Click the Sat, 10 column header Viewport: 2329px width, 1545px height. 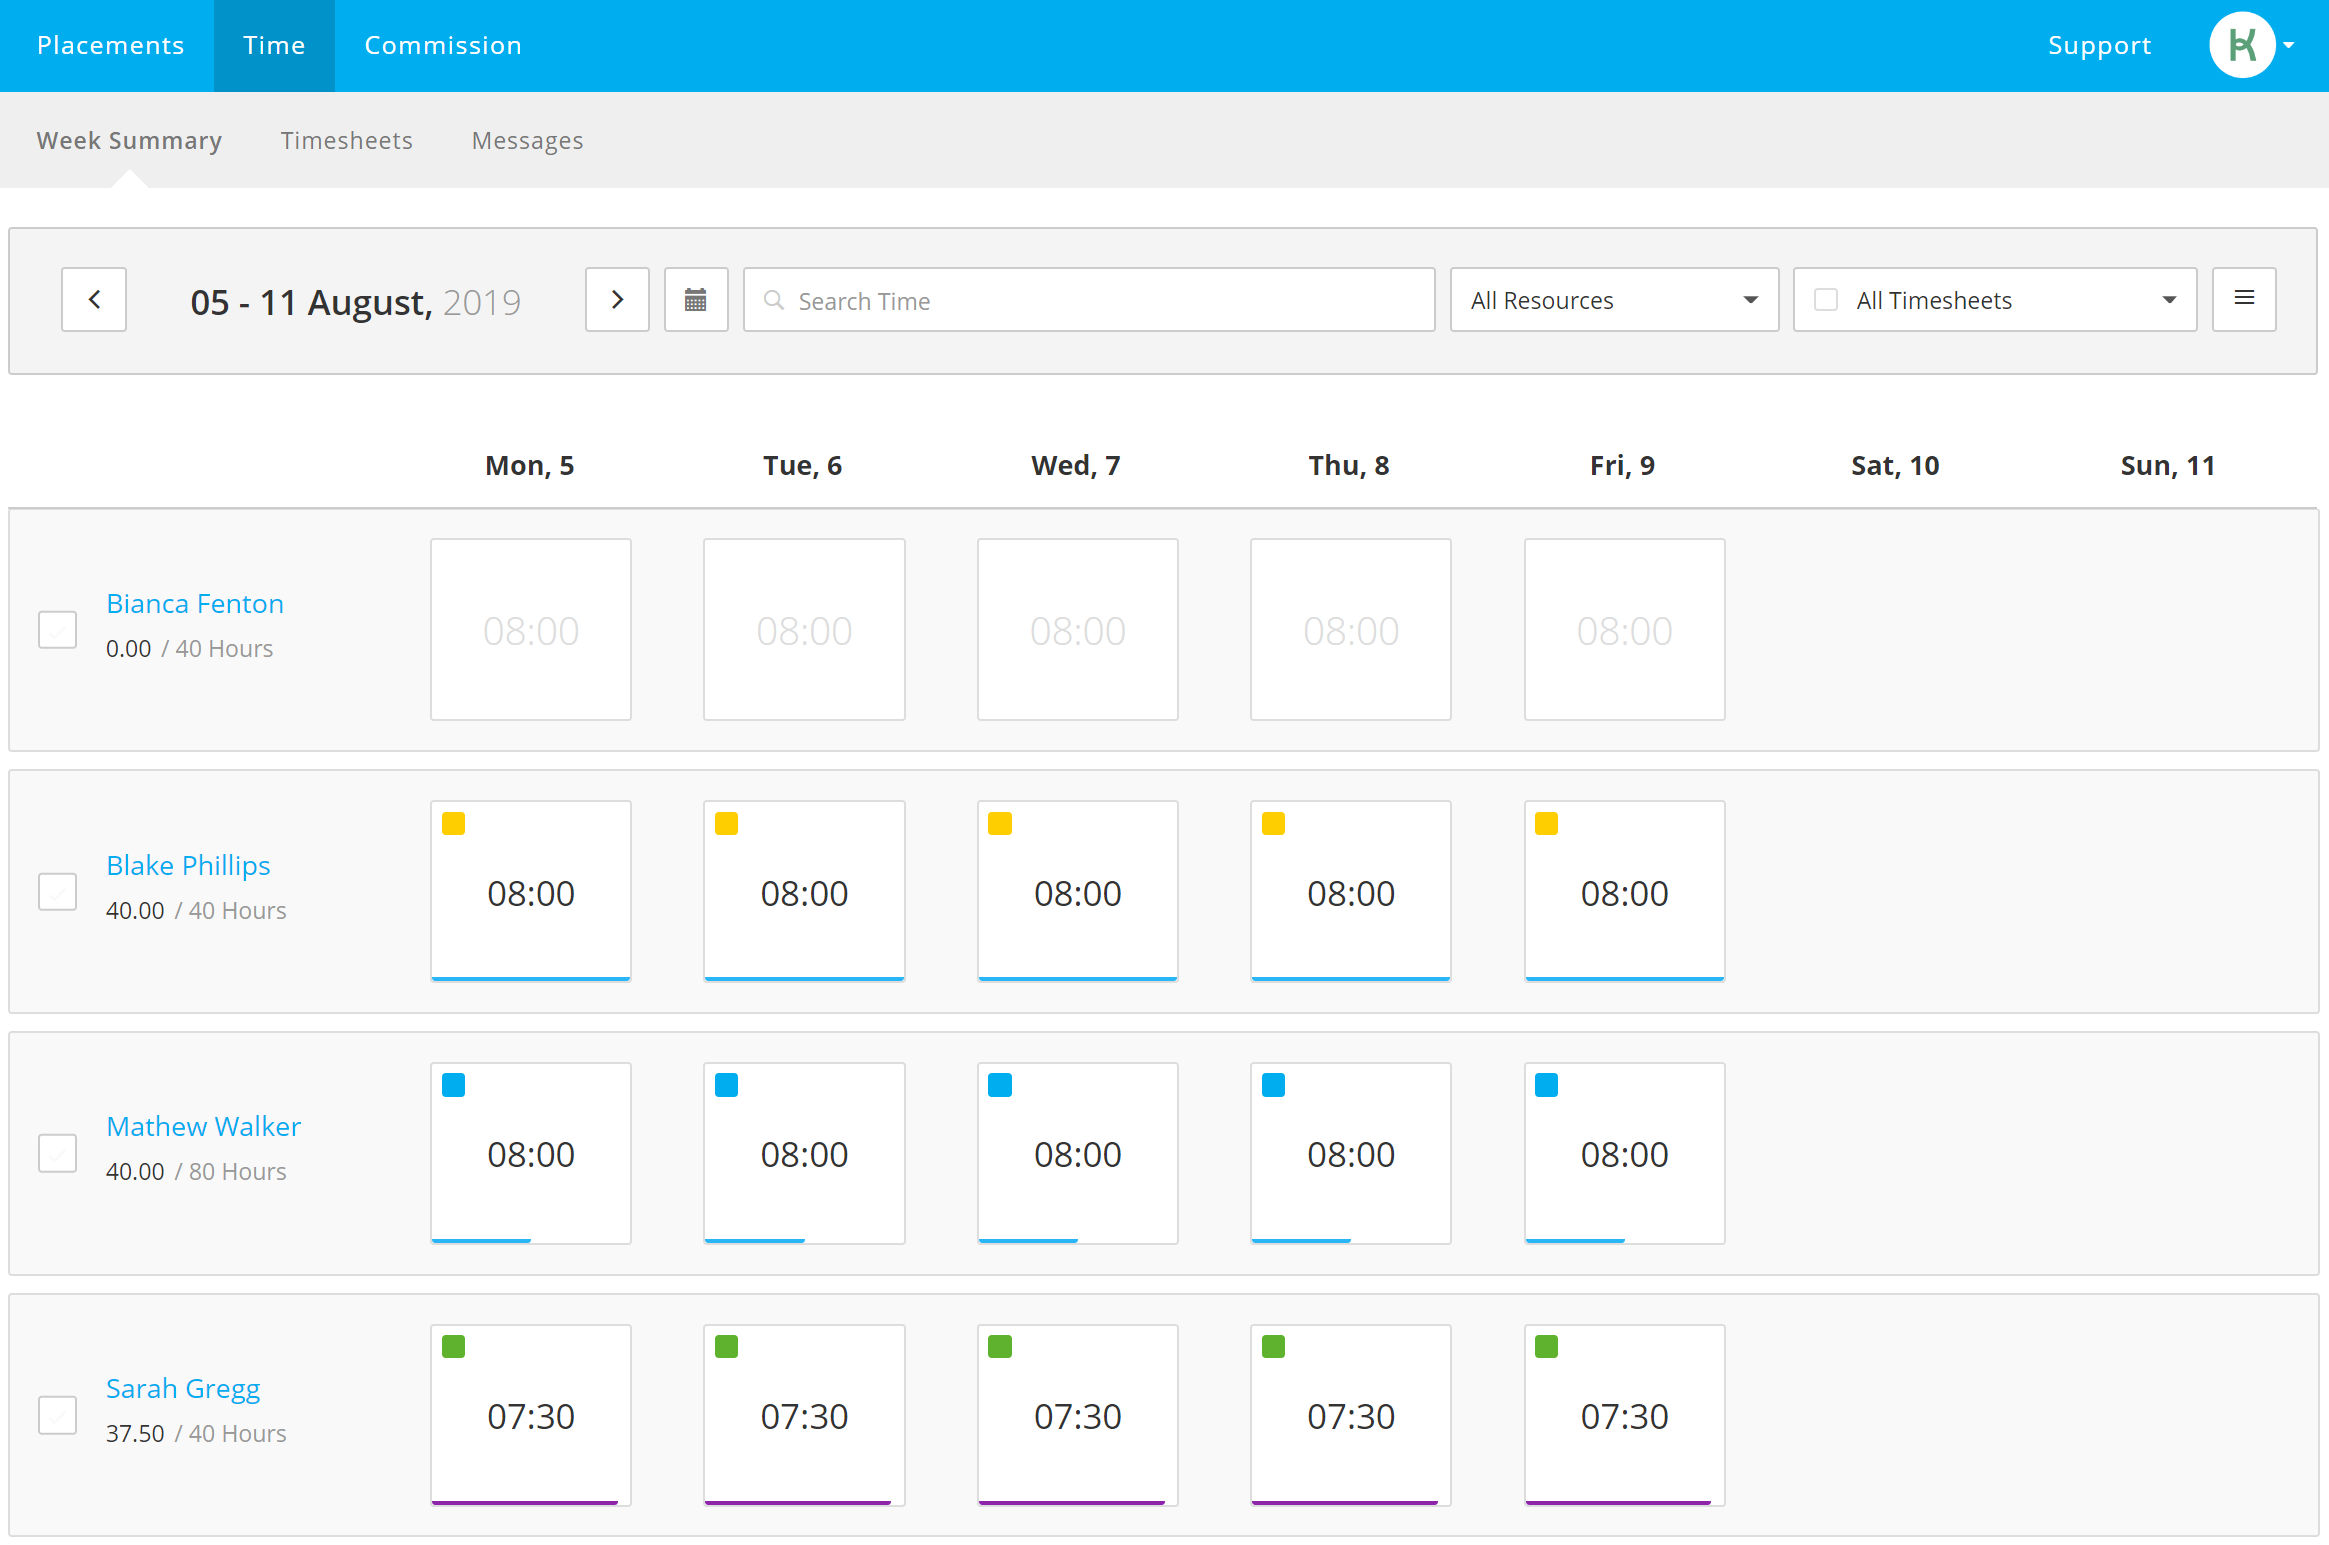point(1895,466)
